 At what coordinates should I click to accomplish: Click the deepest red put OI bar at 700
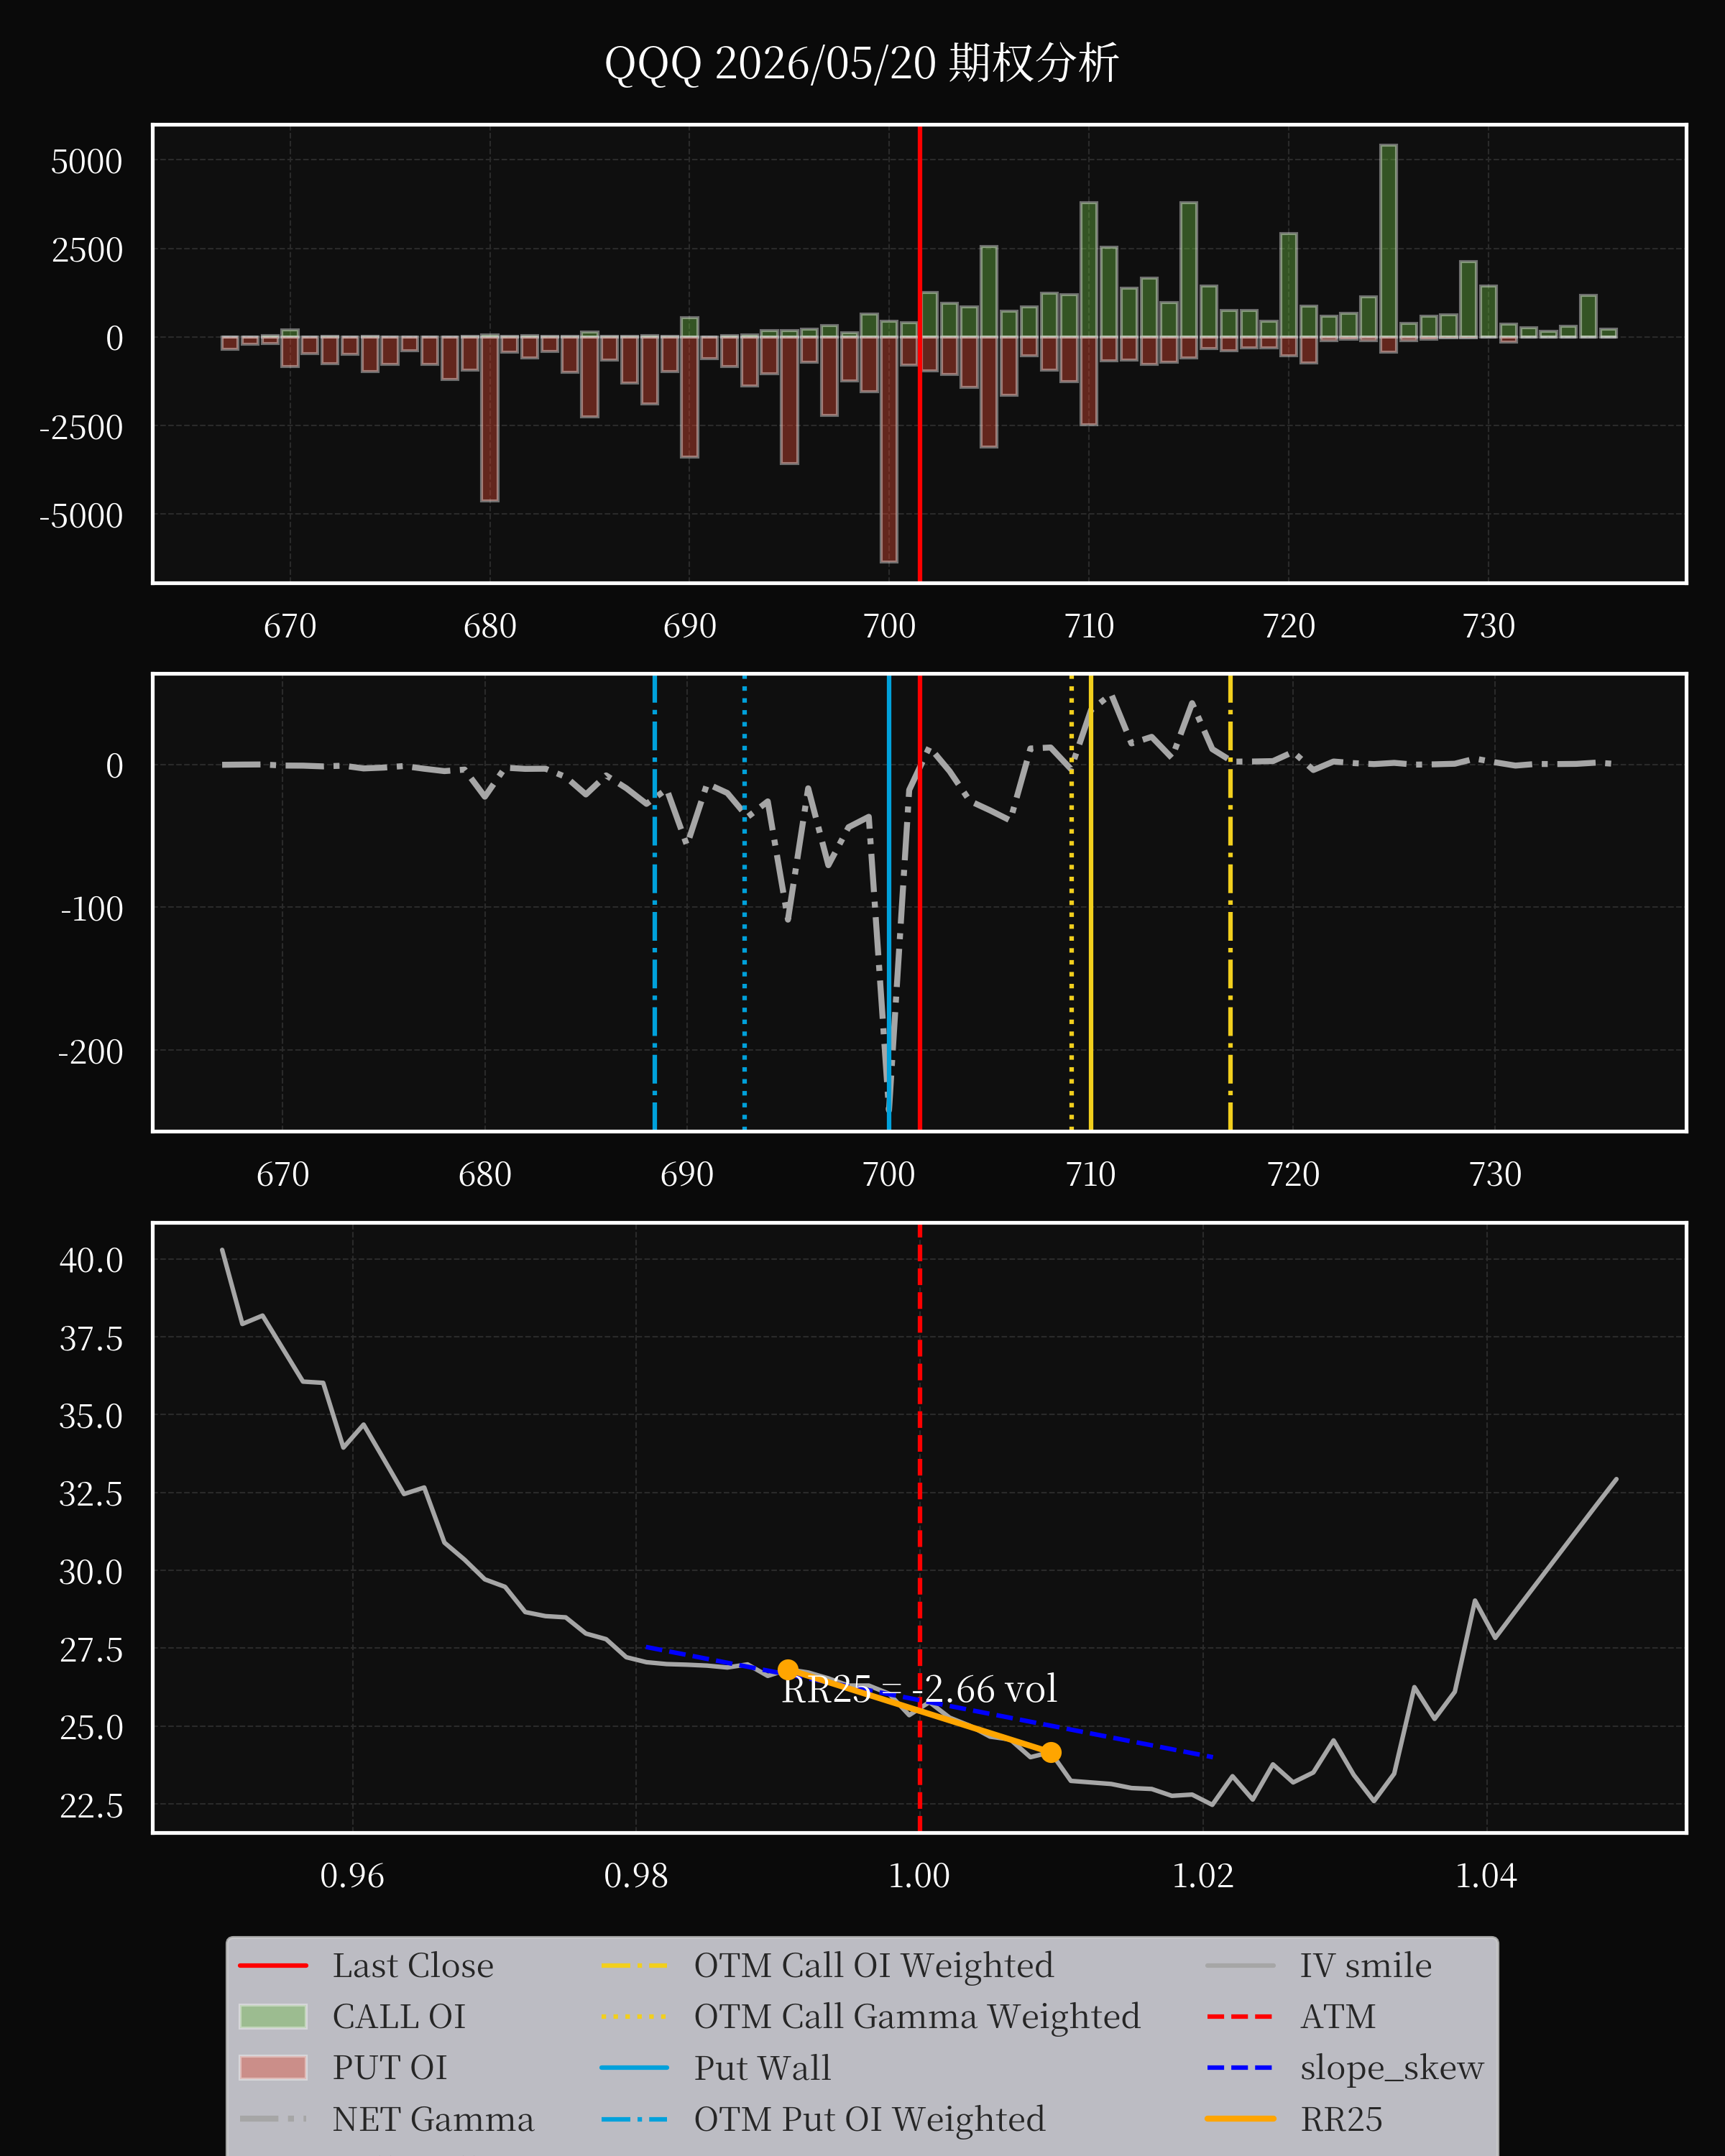pos(889,449)
